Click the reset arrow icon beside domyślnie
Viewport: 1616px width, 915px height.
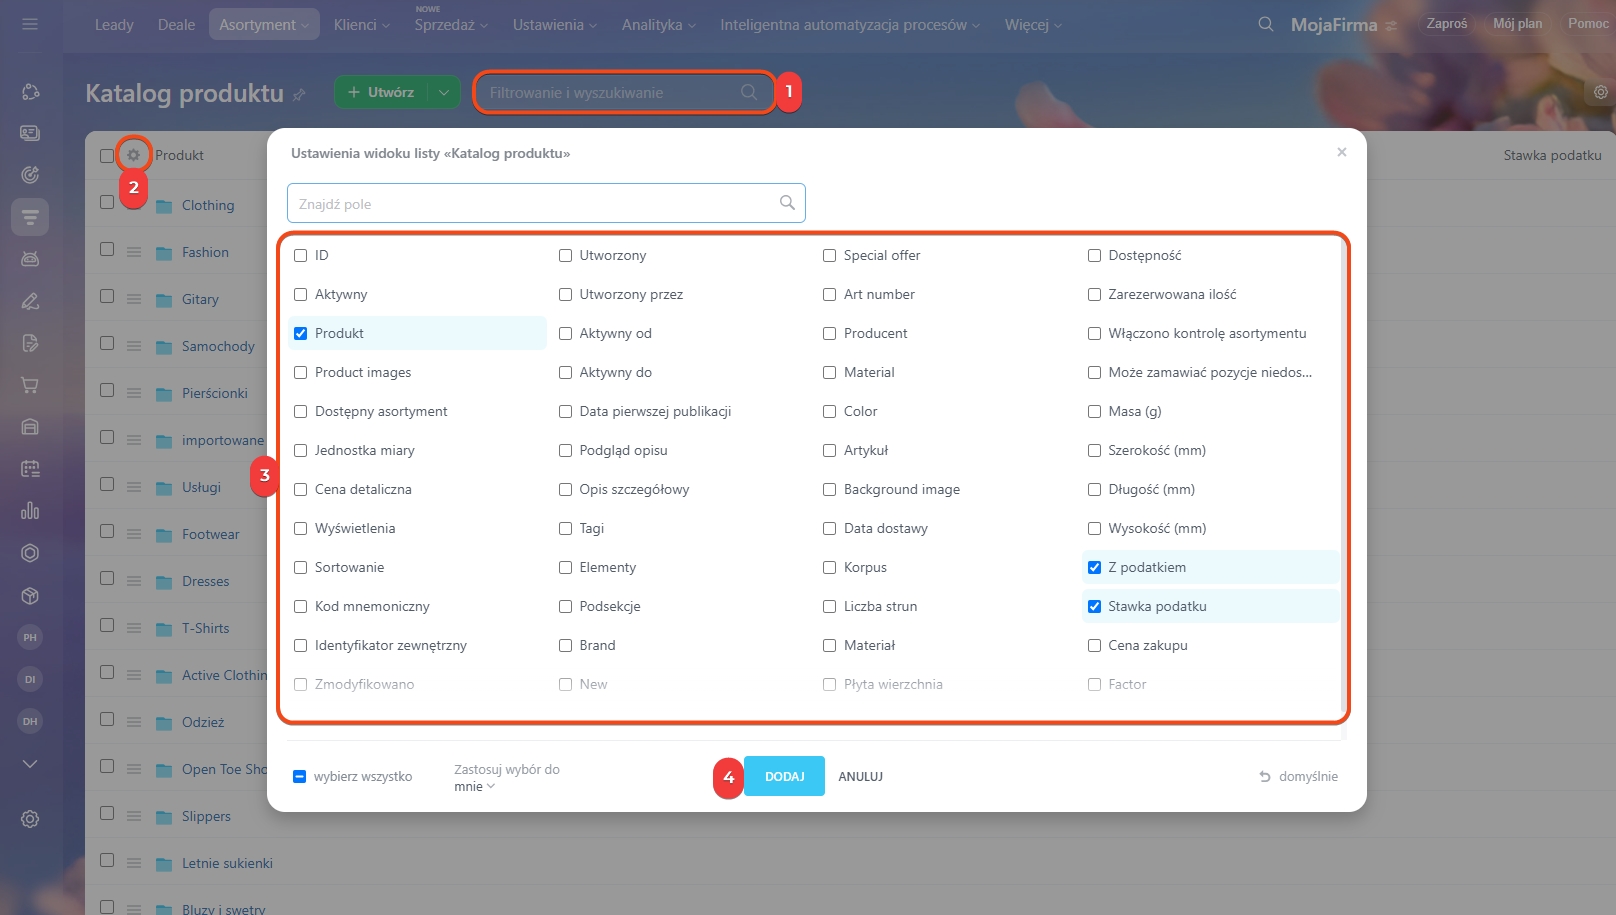point(1264,777)
